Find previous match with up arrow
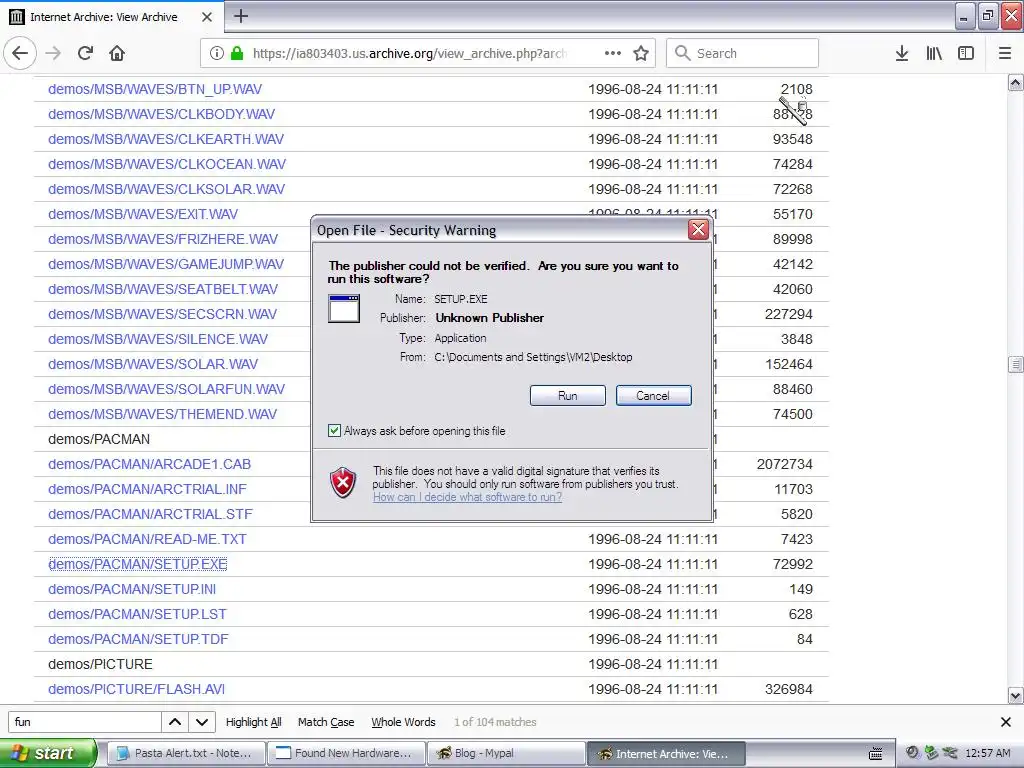Image resolution: width=1024 pixels, height=768 pixels. tap(175, 722)
